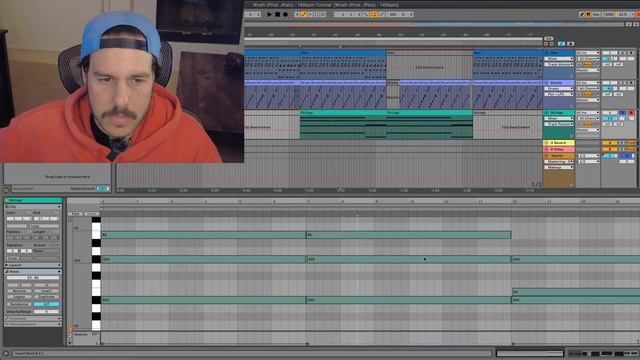640x360 pixels.
Task: Toggle Bass track Solo button
Action: pyautogui.click(x=622, y=53)
